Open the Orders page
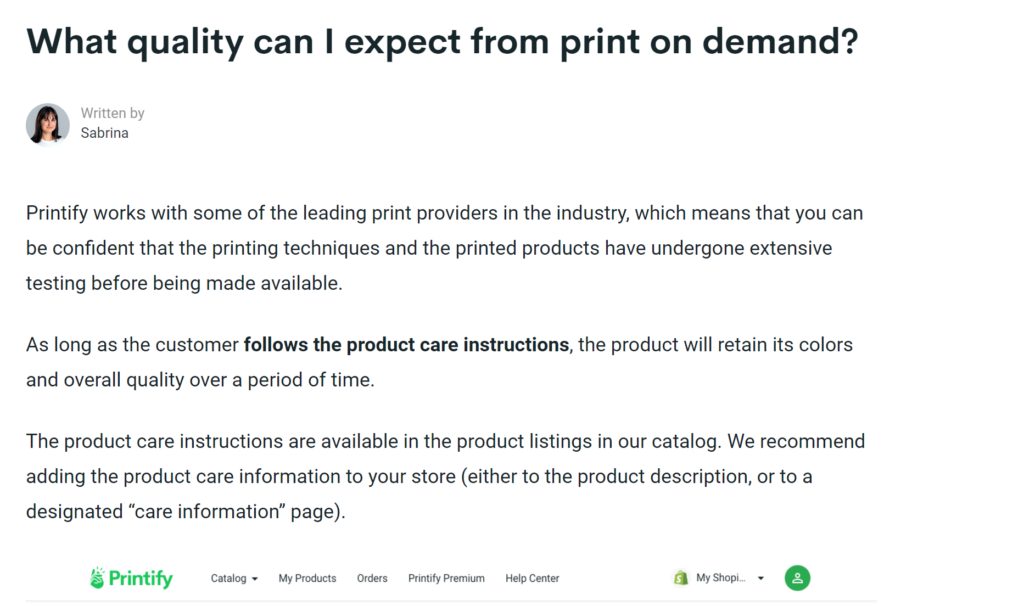 click(372, 578)
